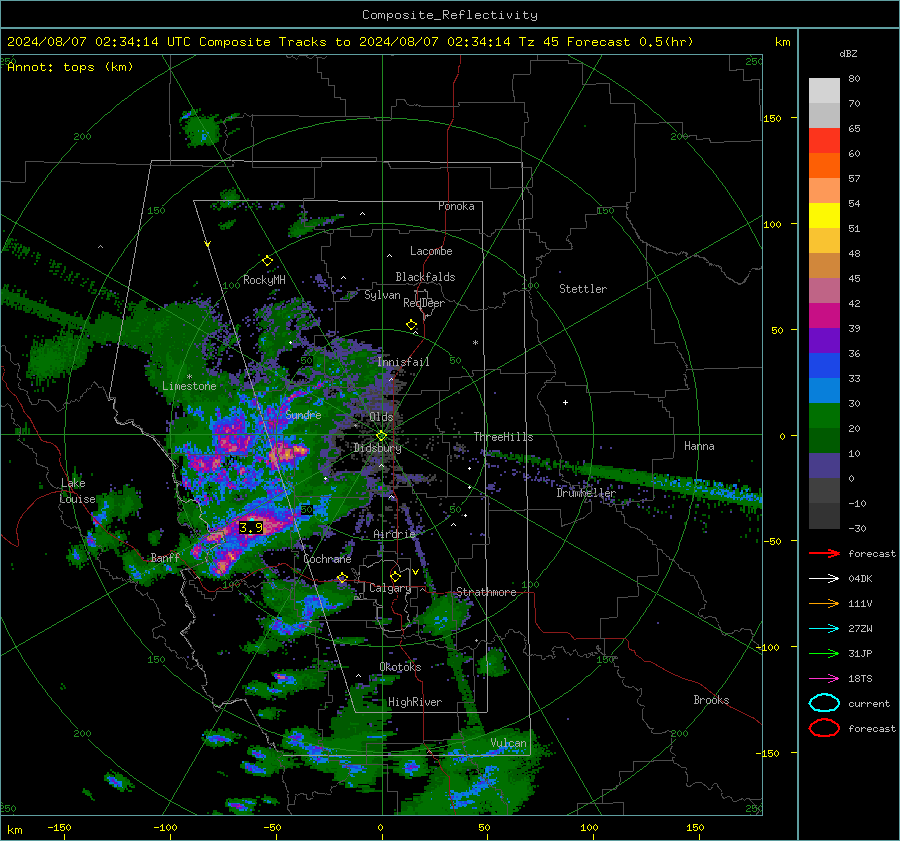The image size is (900, 841).
Task: Click the Banff town label
Action: 165,557
